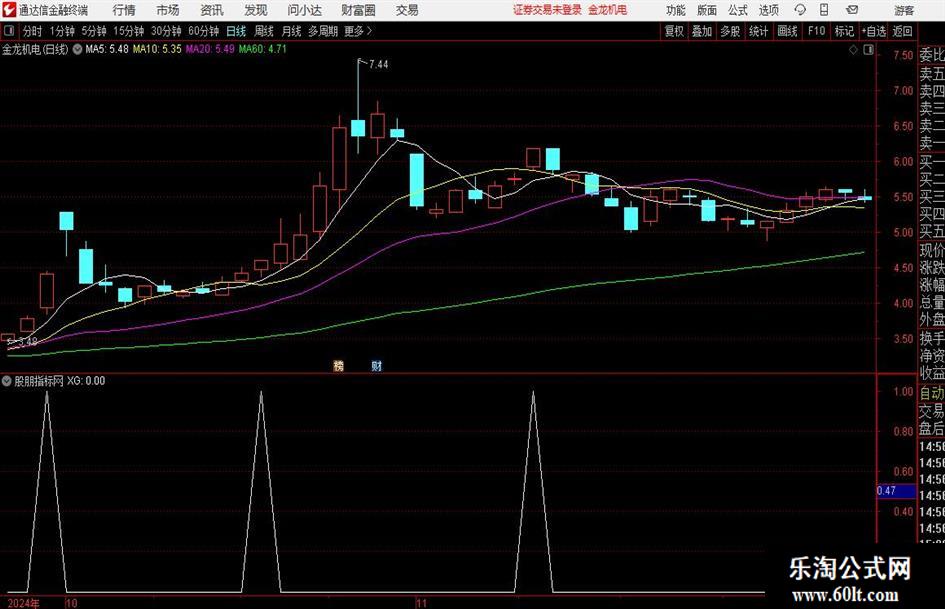Open the dropdown beside 股朋指标网 indicator
This screenshot has width=945, height=609.
pyautogui.click(x=7, y=381)
